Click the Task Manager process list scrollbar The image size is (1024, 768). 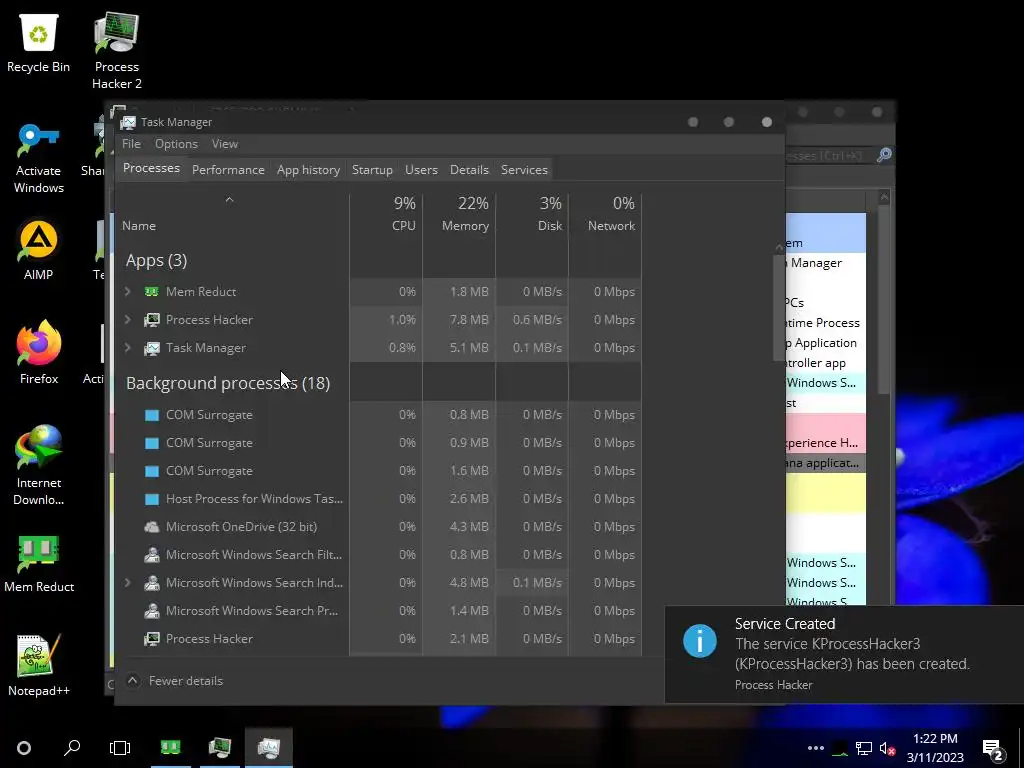pos(778,307)
